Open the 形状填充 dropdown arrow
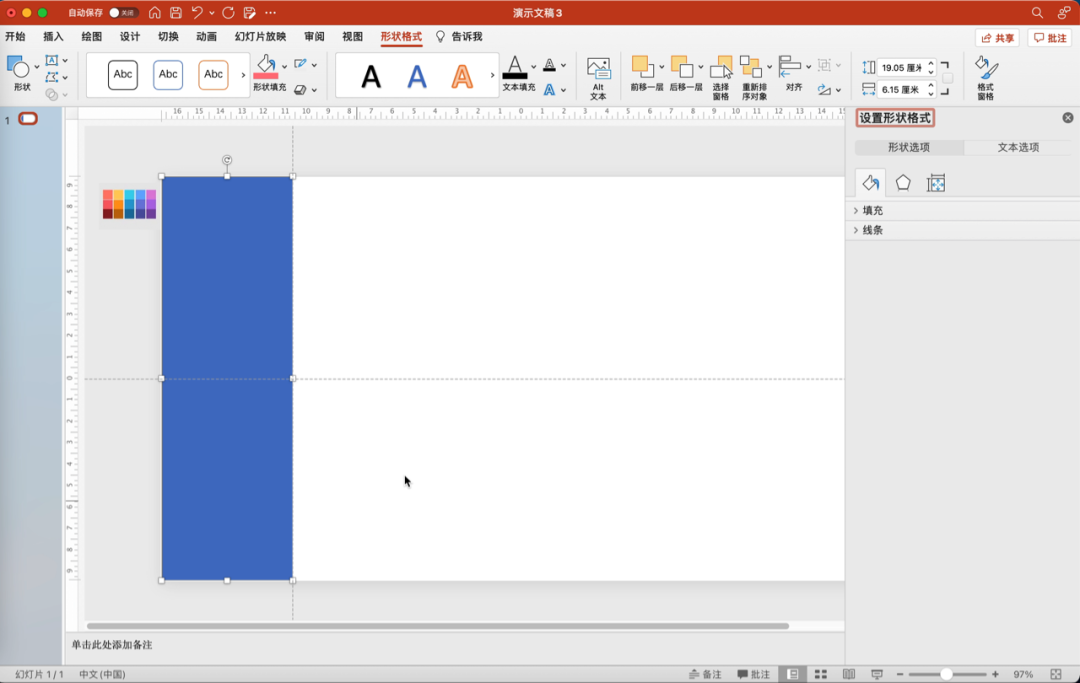Screen dimensions: 1080x683 pyautogui.click(x=284, y=67)
